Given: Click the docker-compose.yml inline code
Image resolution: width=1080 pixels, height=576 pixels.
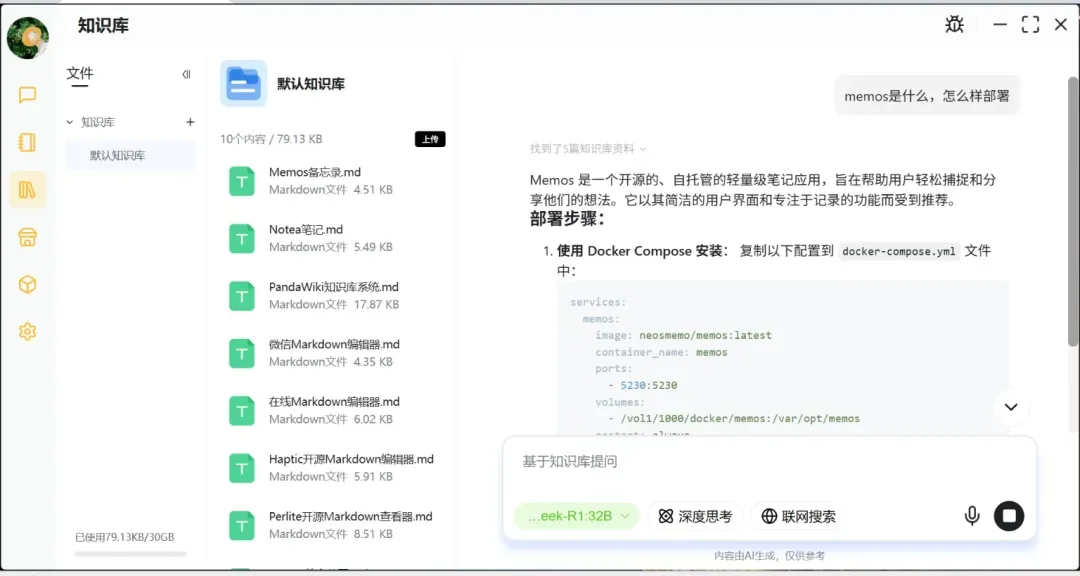Looking at the screenshot, I should pos(900,251).
